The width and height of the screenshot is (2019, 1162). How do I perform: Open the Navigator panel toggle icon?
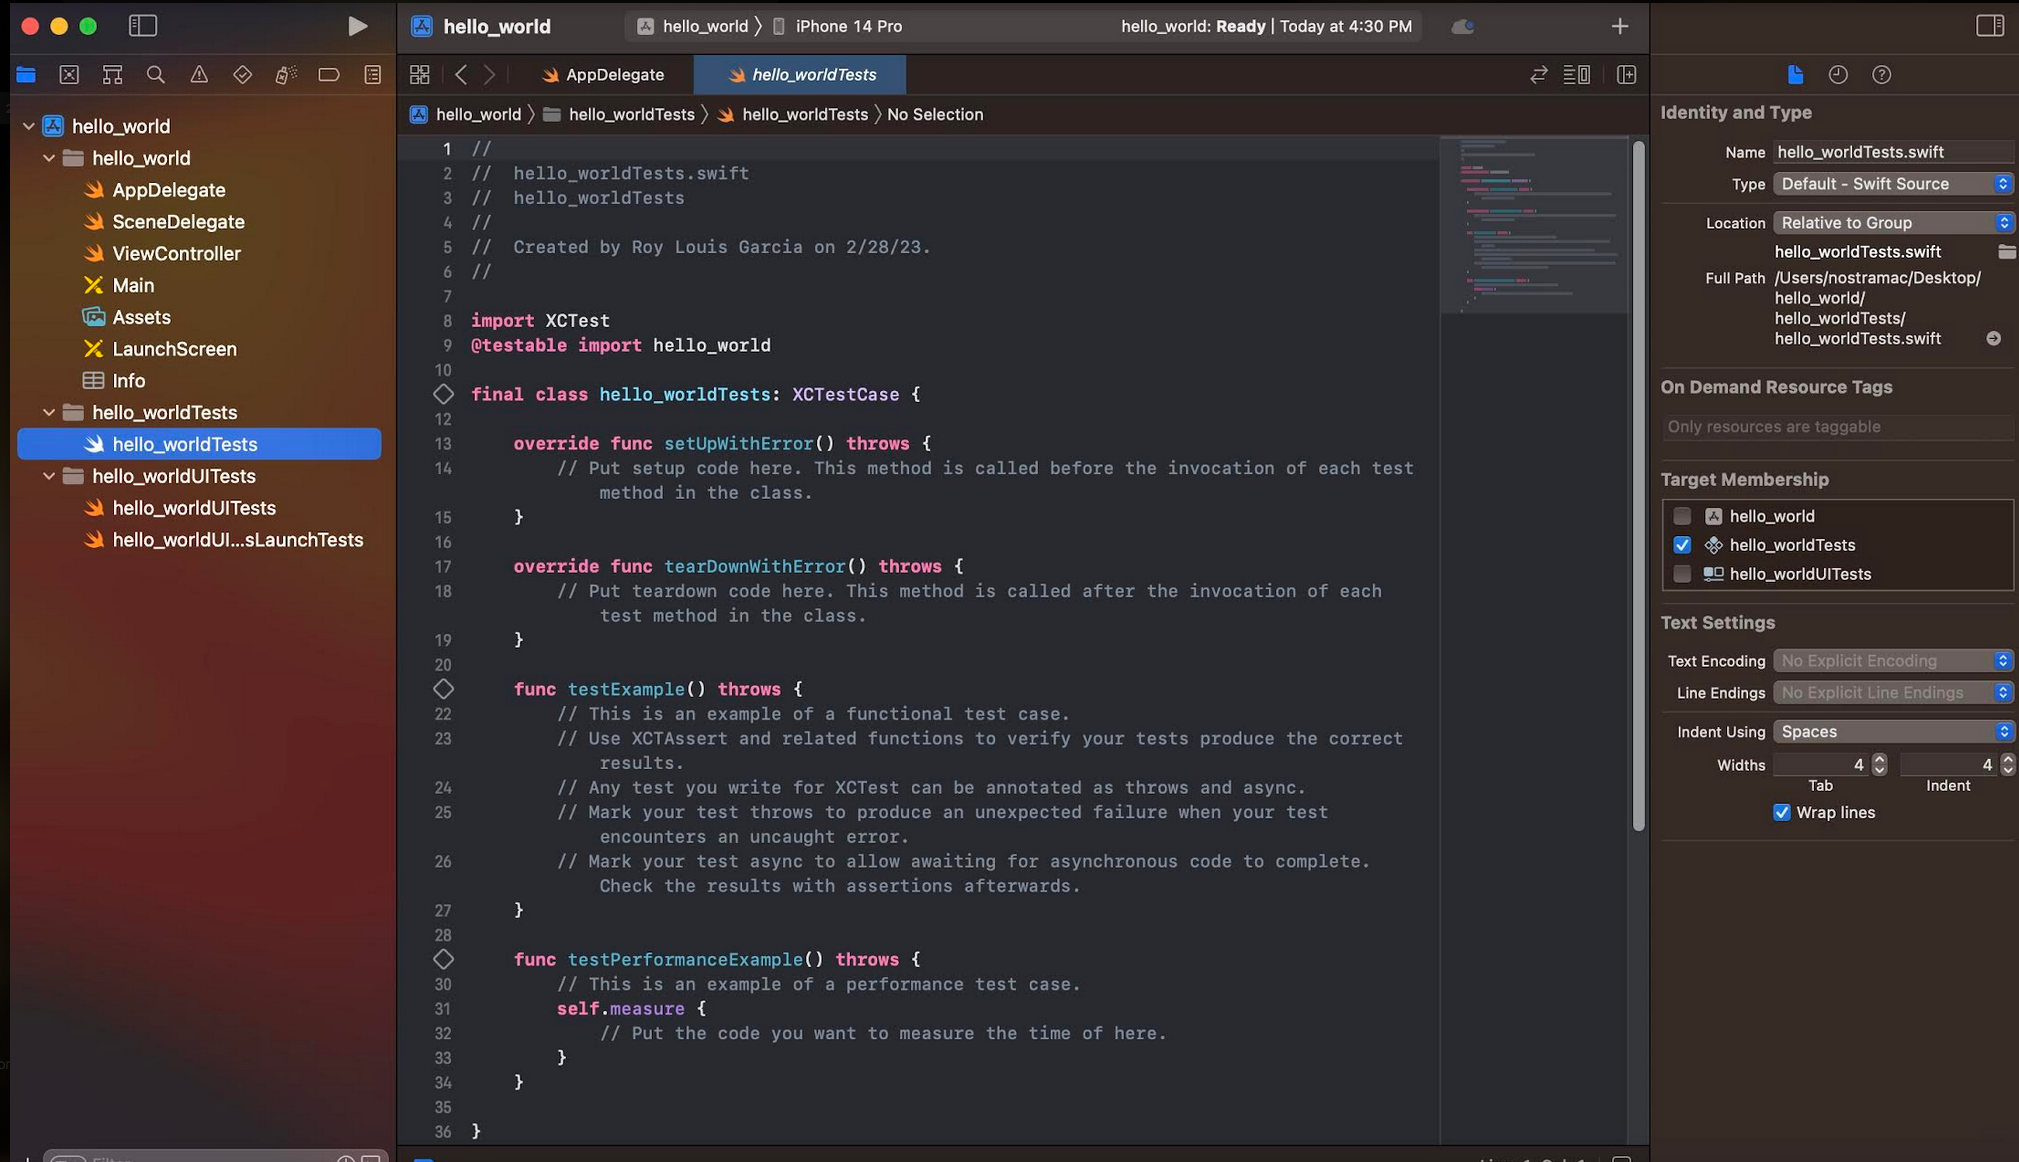[x=143, y=25]
